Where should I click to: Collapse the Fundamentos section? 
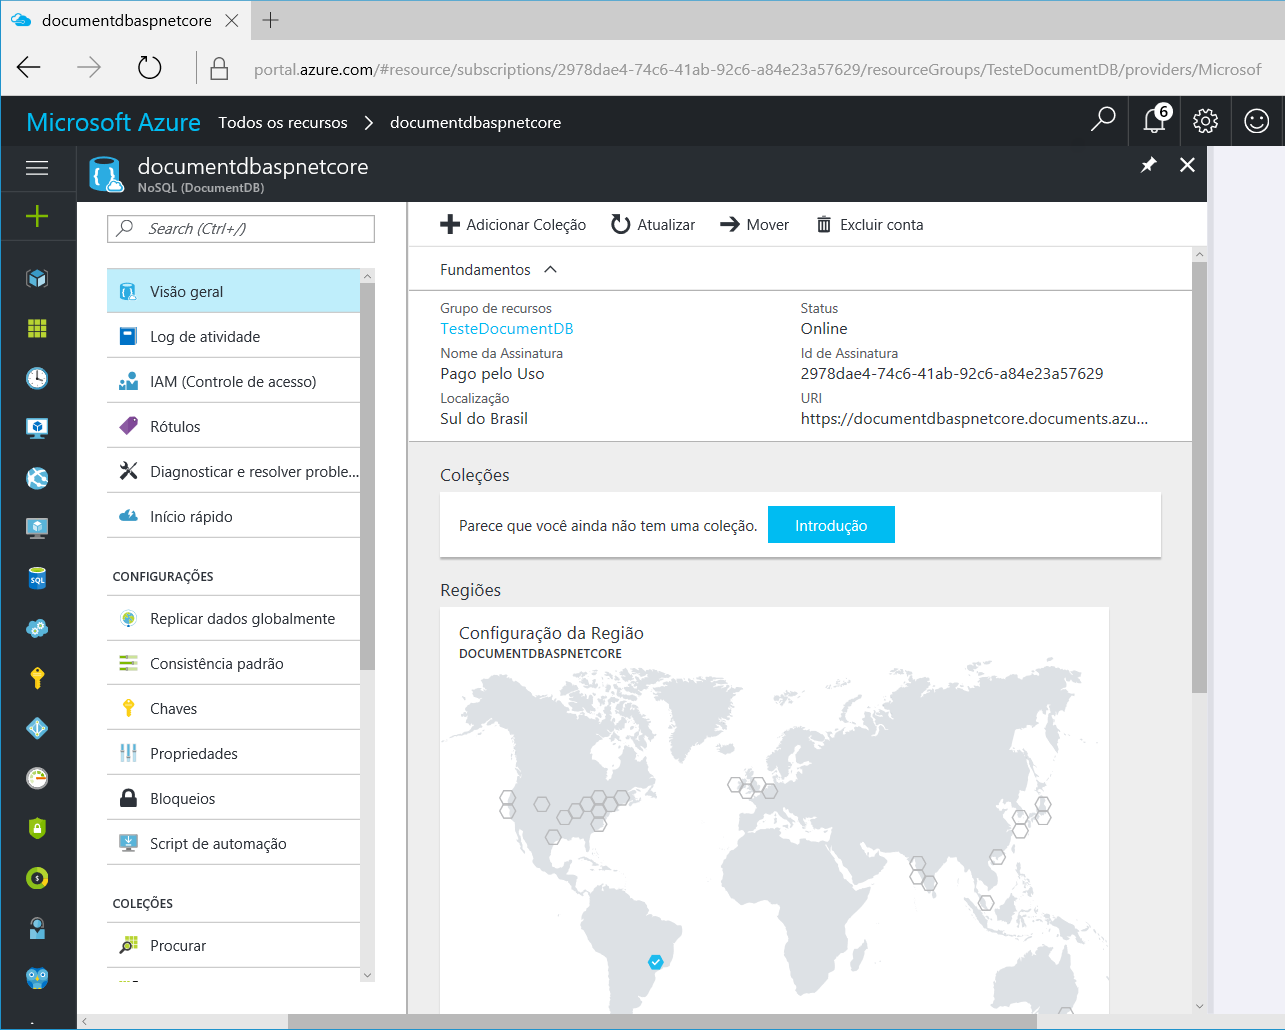coord(551,269)
